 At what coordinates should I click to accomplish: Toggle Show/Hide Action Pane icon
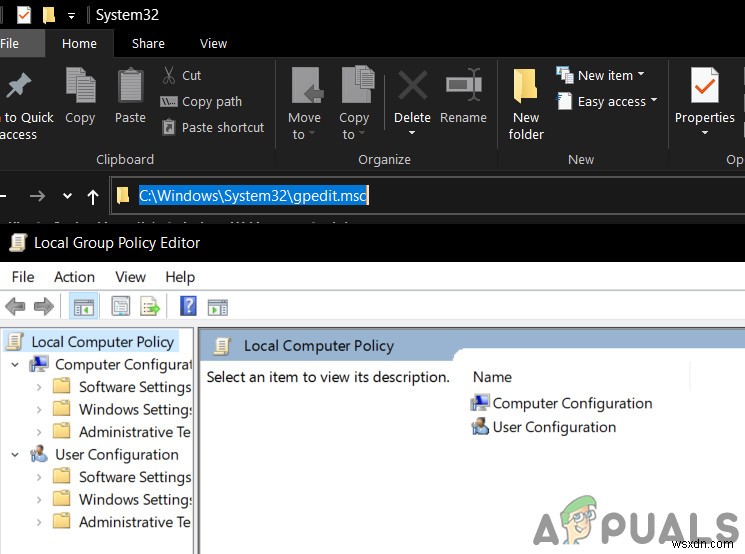tap(218, 307)
